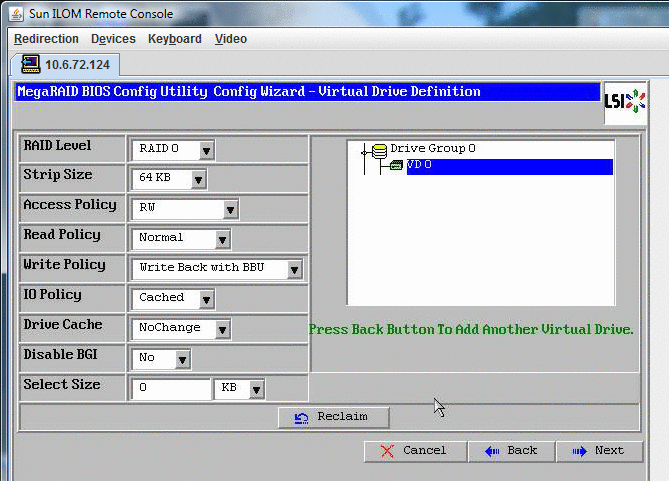Click the Reclaim button
The height and width of the screenshot is (481, 669).
[x=334, y=417]
